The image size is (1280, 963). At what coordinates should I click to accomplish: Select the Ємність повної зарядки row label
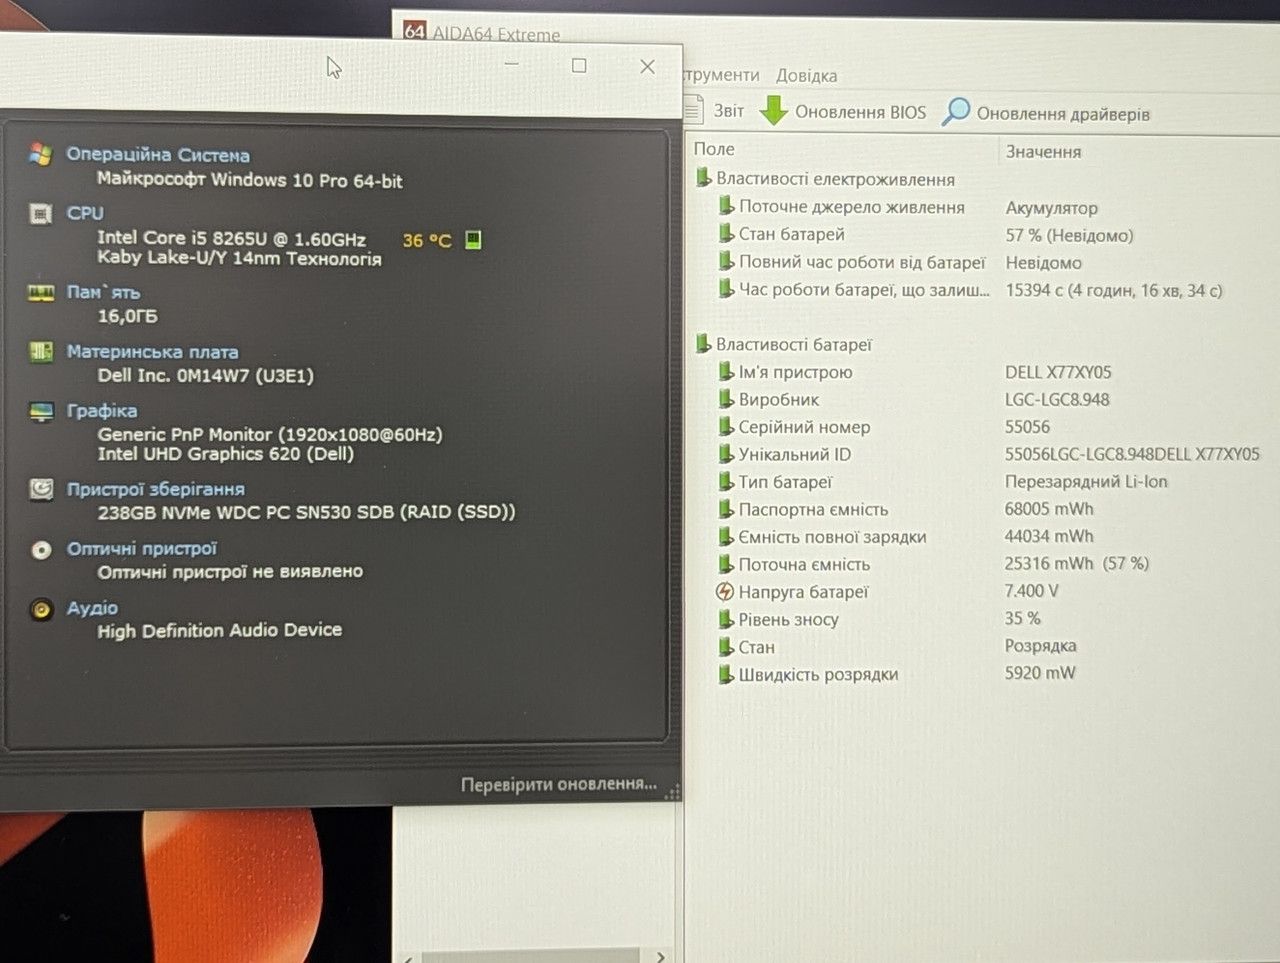coord(832,537)
